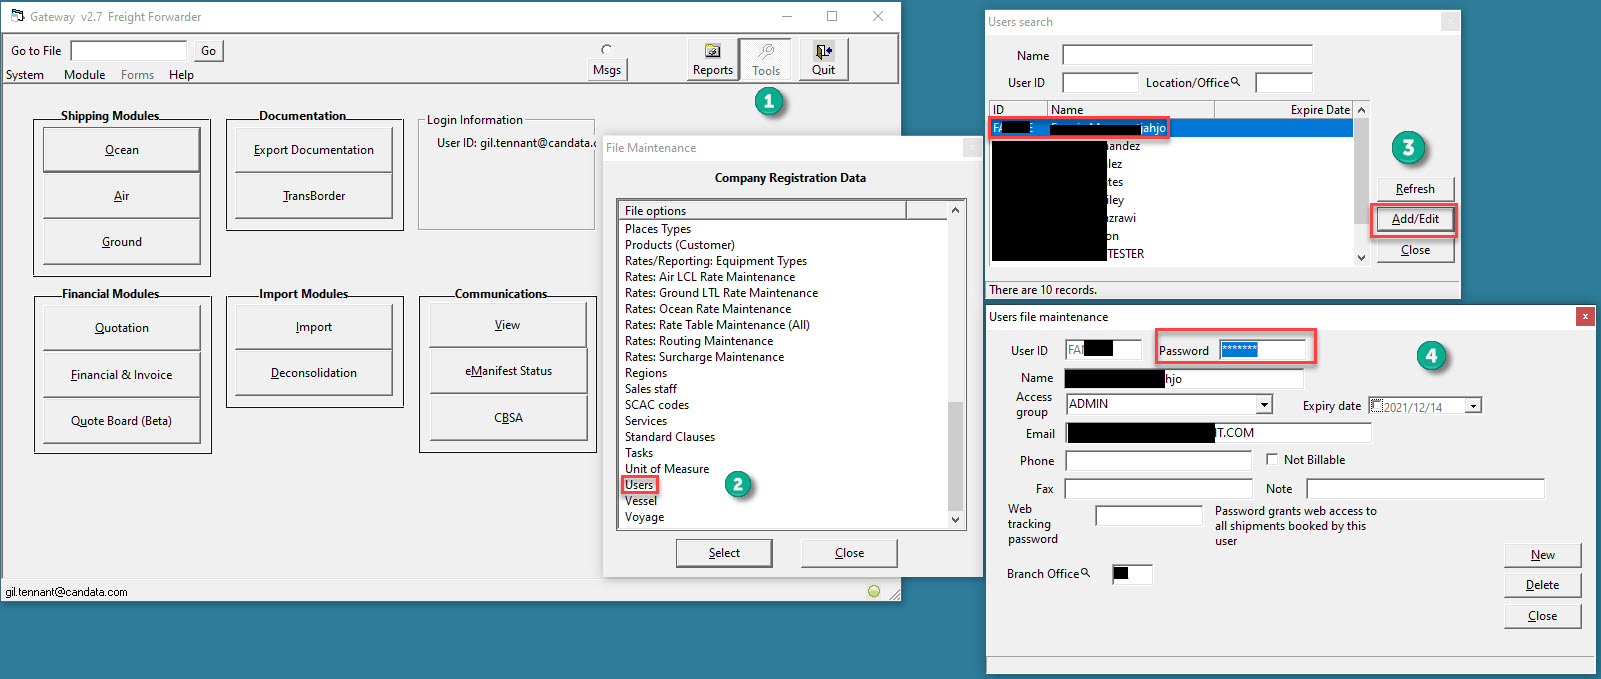Viewport: 1601px width, 679px height.
Task: Click the Gateway app title icon
Action: [x=17, y=16]
